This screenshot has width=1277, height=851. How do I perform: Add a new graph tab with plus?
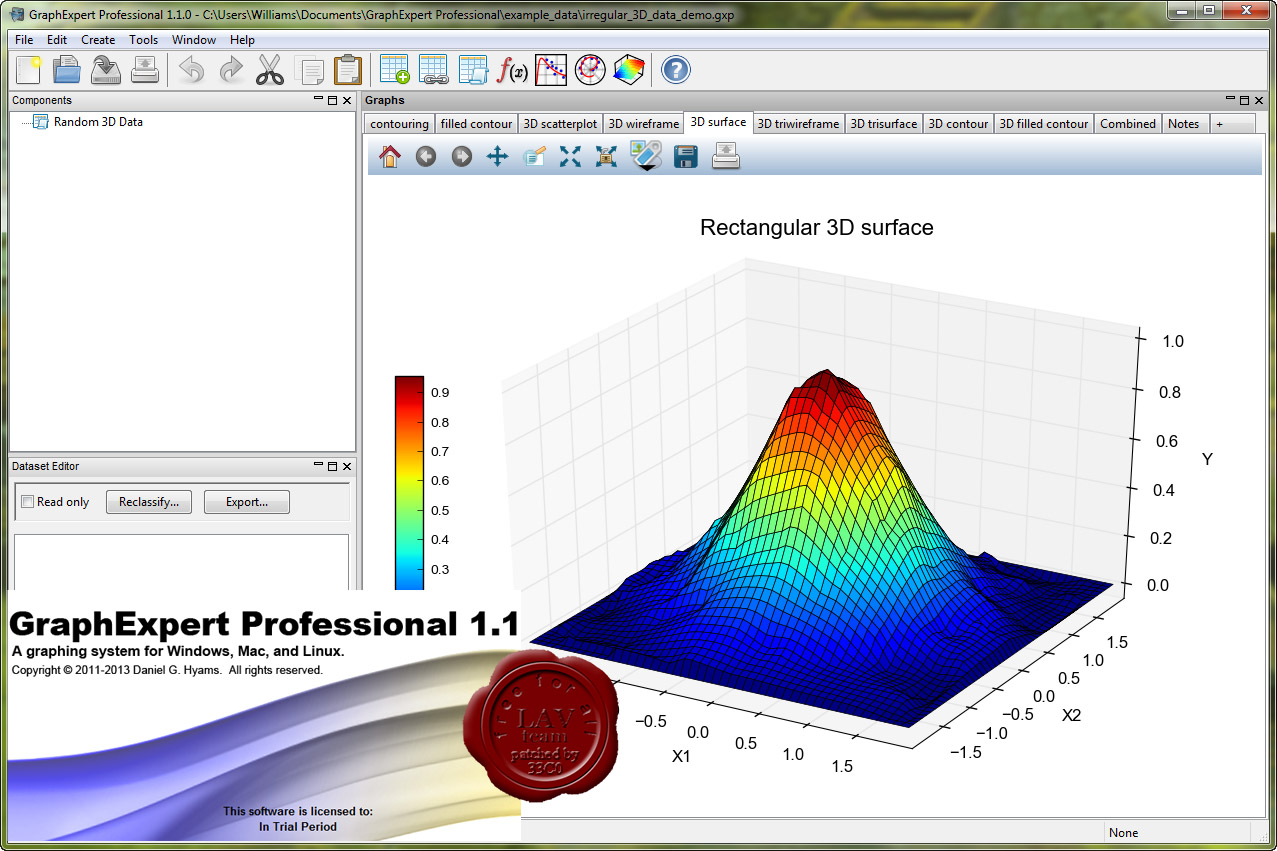click(1220, 124)
